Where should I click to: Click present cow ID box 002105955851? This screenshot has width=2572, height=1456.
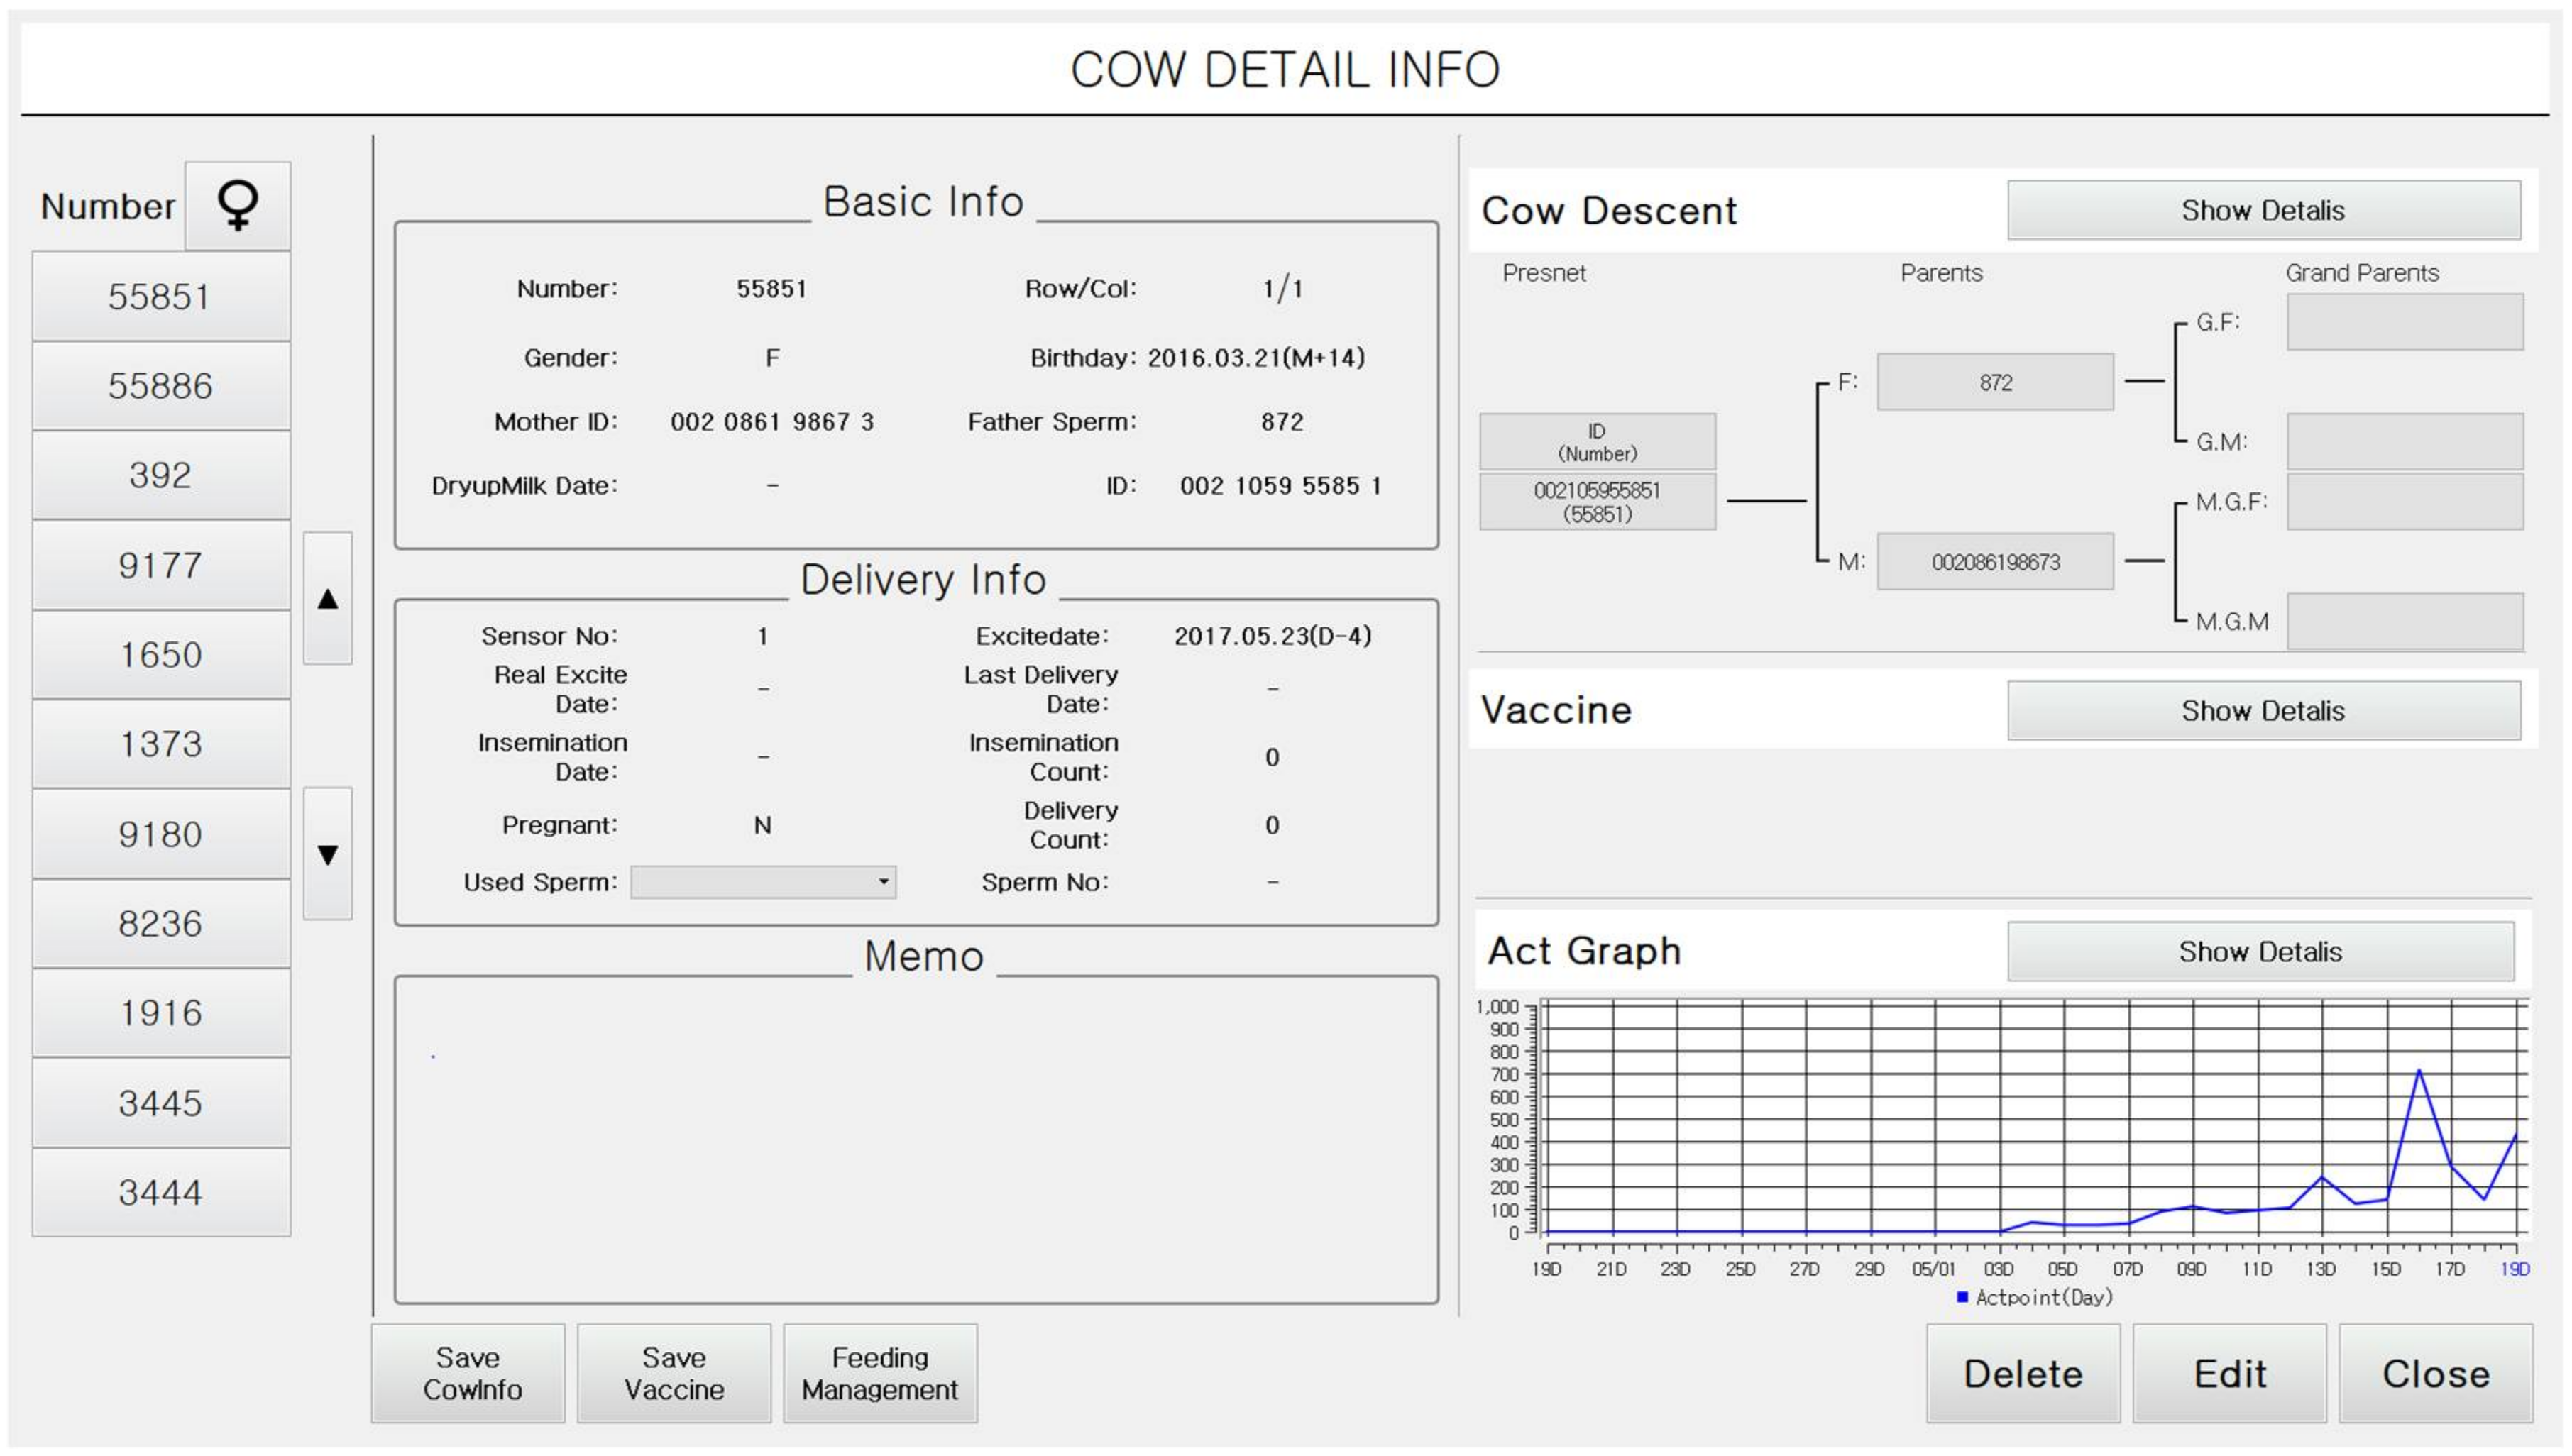coord(1597,502)
